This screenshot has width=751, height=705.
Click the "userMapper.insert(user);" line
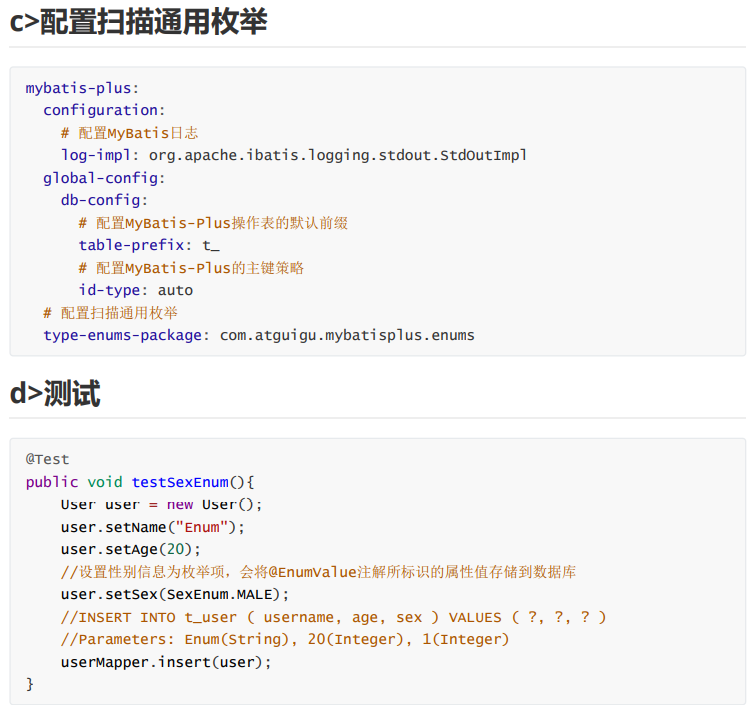click(x=166, y=662)
